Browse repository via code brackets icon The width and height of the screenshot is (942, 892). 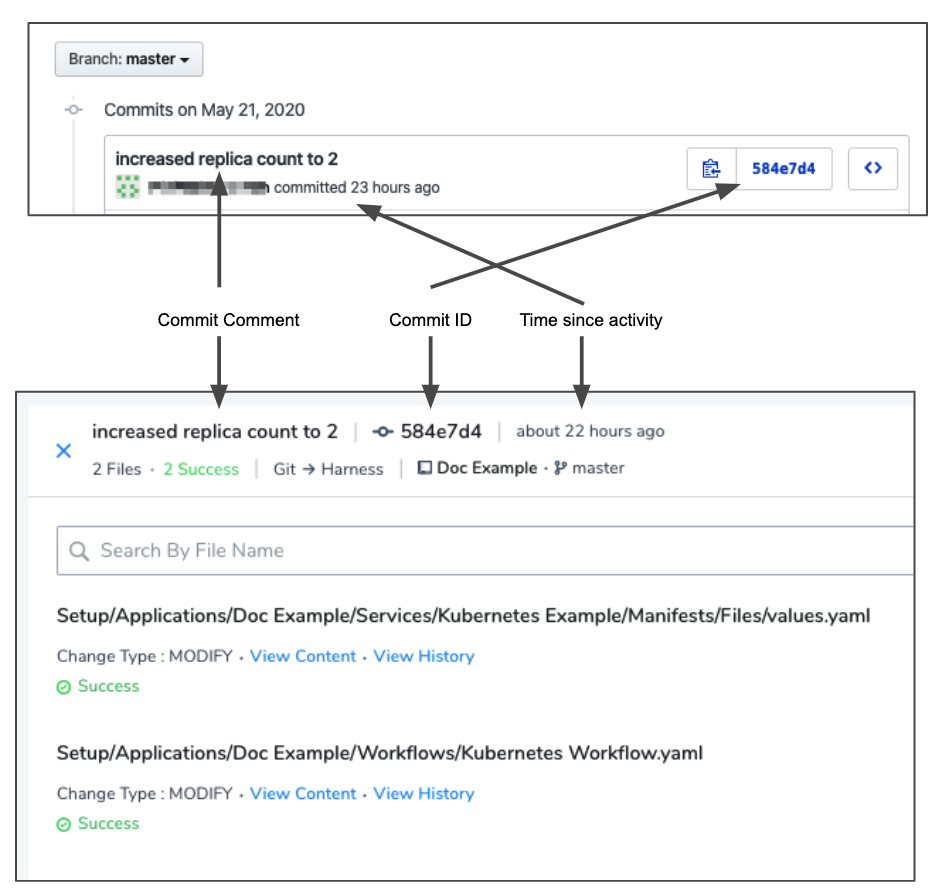[873, 169]
